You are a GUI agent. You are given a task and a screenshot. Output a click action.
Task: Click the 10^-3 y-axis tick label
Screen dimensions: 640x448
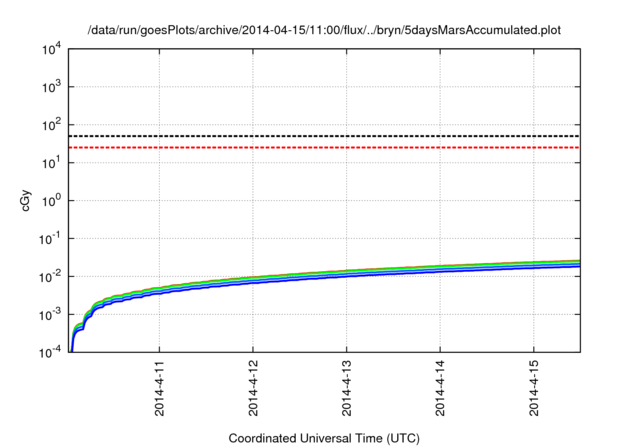tap(50, 315)
